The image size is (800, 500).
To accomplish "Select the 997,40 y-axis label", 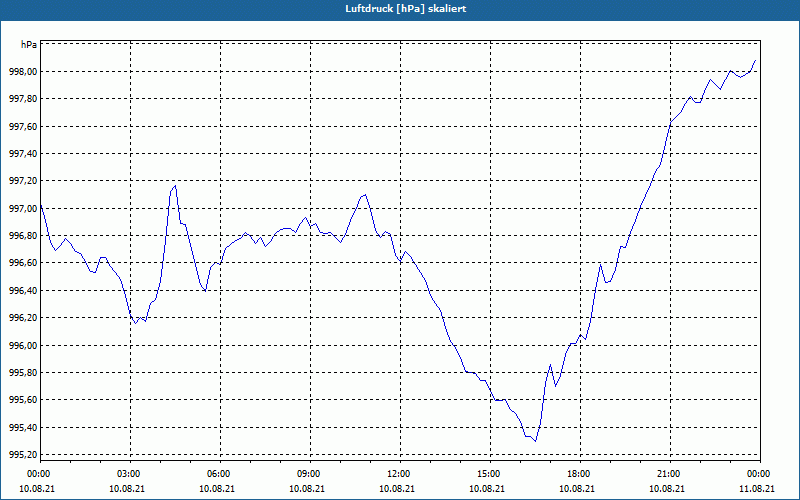I will (23, 154).
